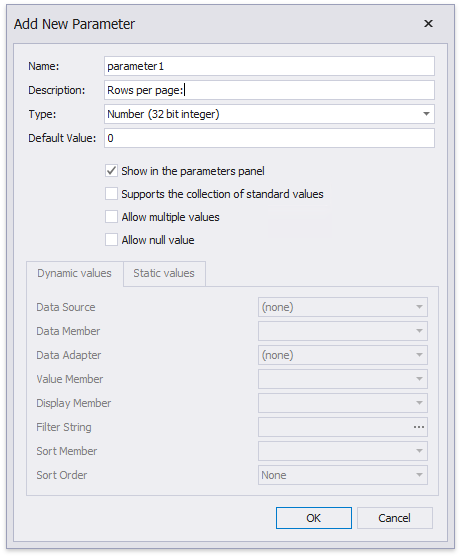The width and height of the screenshot is (461, 557).
Task: Enable Allow null value checkbox
Action: point(111,240)
